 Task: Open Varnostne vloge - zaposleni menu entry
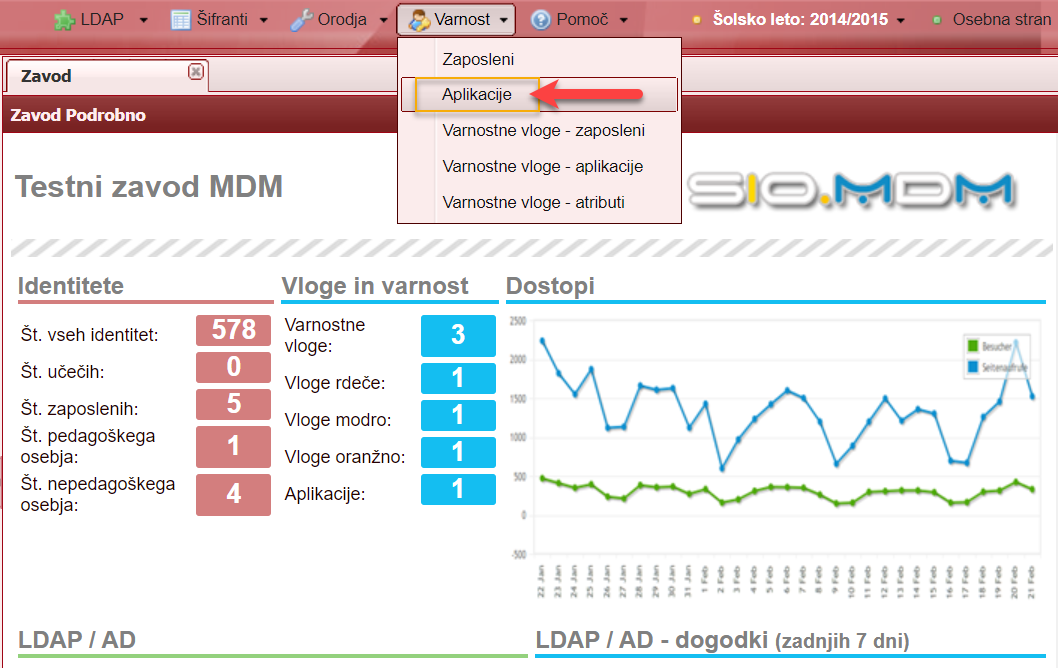(x=543, y=130)
